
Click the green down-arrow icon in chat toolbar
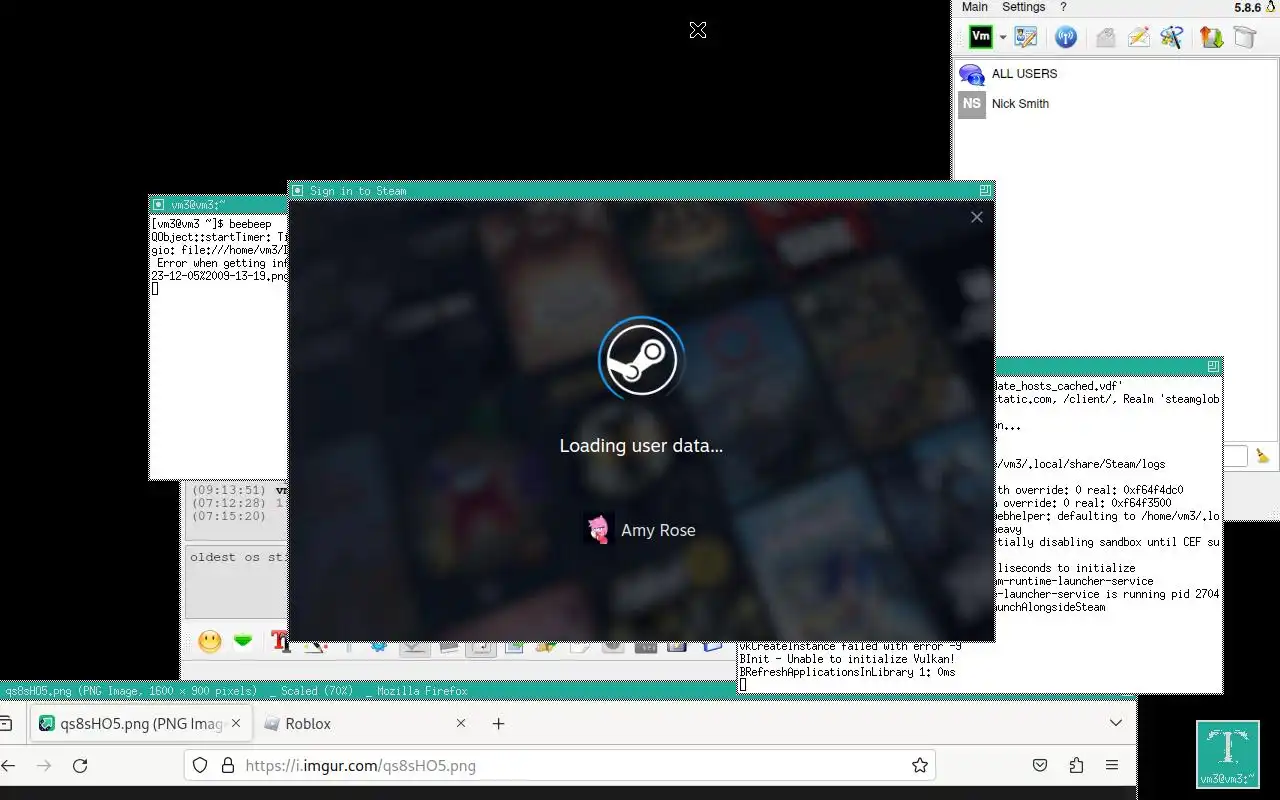(243, 642)
